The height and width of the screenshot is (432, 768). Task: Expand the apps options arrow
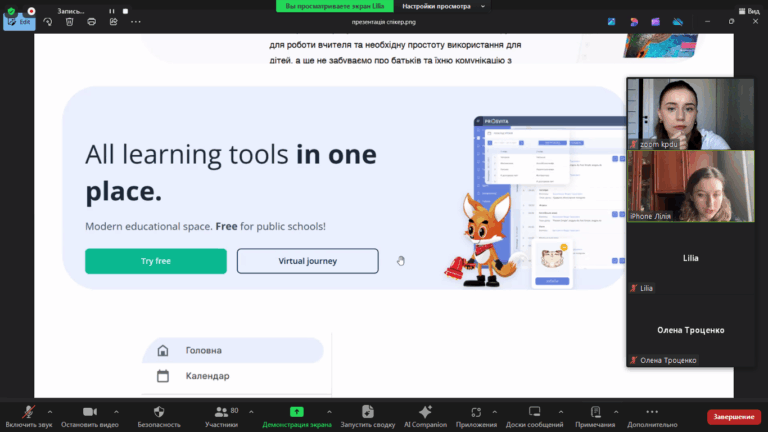pos(495,412)
